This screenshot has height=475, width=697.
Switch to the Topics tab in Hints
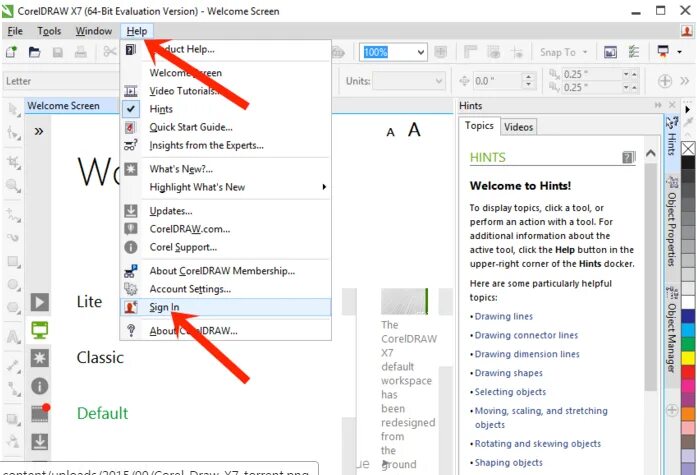[x=479, y=126]
